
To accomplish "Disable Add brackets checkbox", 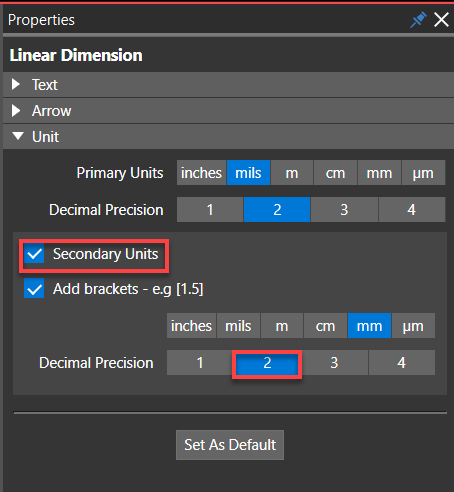I will [x=34, y=288].
